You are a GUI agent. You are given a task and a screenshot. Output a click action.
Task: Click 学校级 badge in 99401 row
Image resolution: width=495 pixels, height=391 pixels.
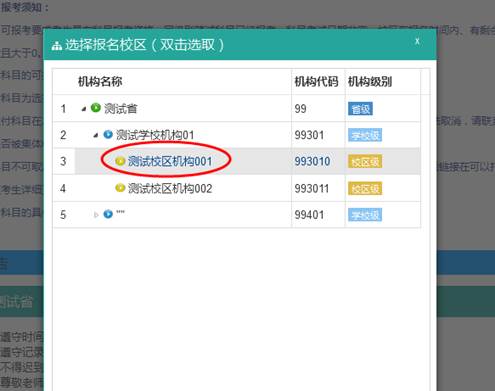365,215
